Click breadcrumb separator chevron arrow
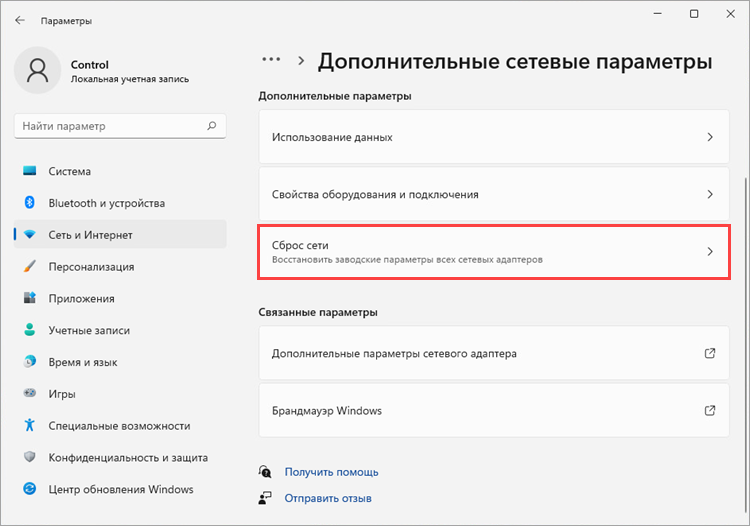Image resolution: width=750 pixels, height=526 pixels. point(301,61)
